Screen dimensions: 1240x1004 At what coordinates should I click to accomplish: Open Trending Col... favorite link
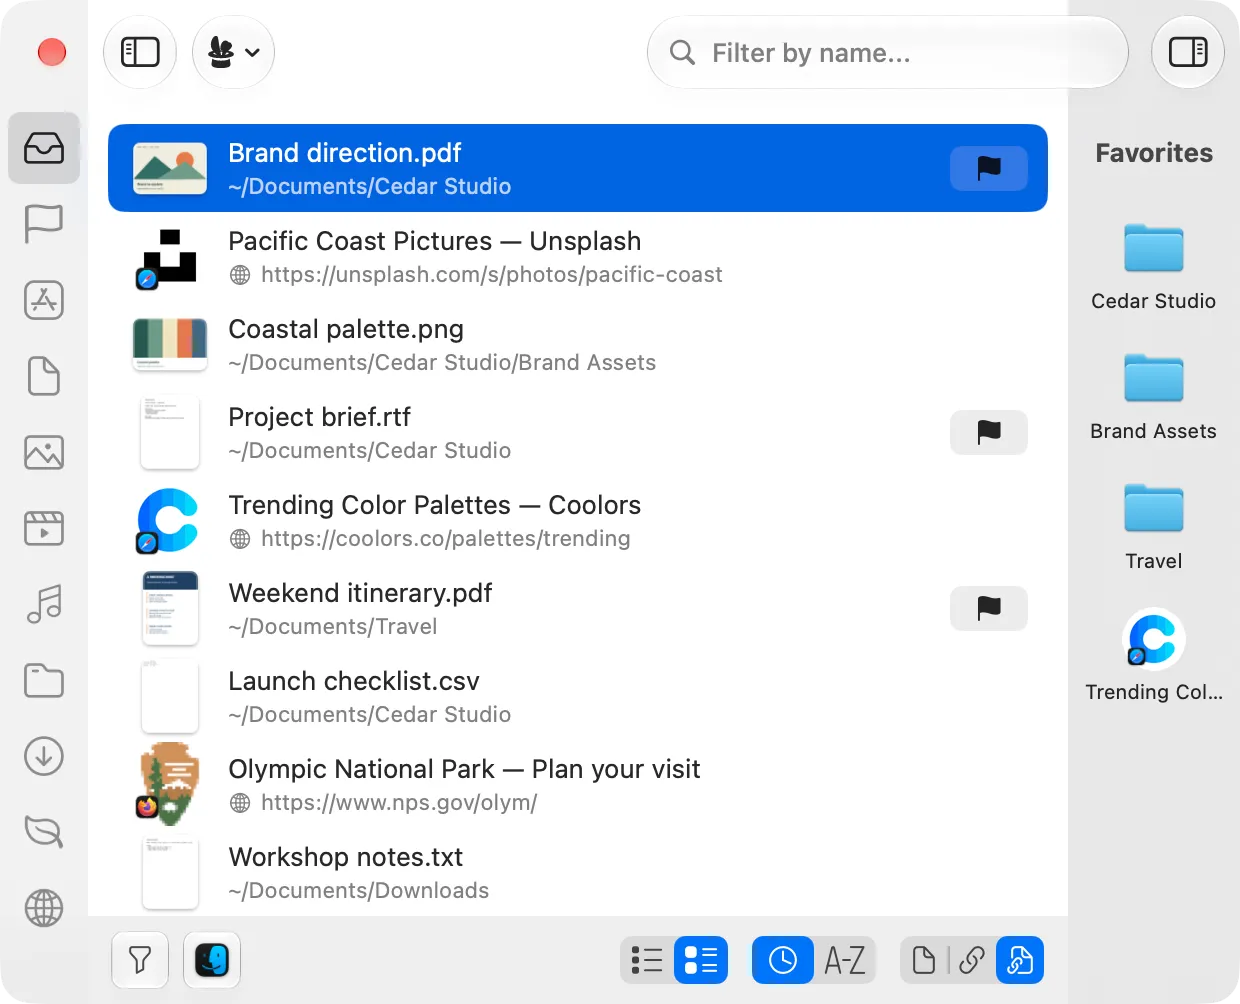tap(1154, 656)
